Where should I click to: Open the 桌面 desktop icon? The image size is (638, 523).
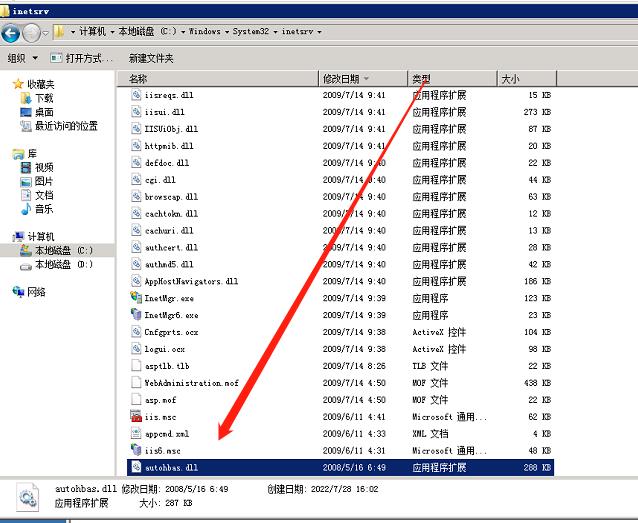(26, 112)
